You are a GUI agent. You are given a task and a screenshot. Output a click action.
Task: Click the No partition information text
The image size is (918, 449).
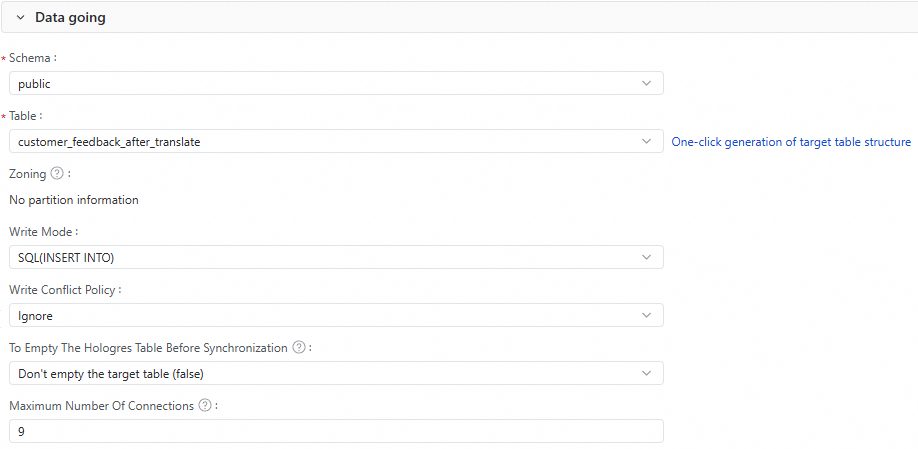pyautogui.click(x=74, y=200)
